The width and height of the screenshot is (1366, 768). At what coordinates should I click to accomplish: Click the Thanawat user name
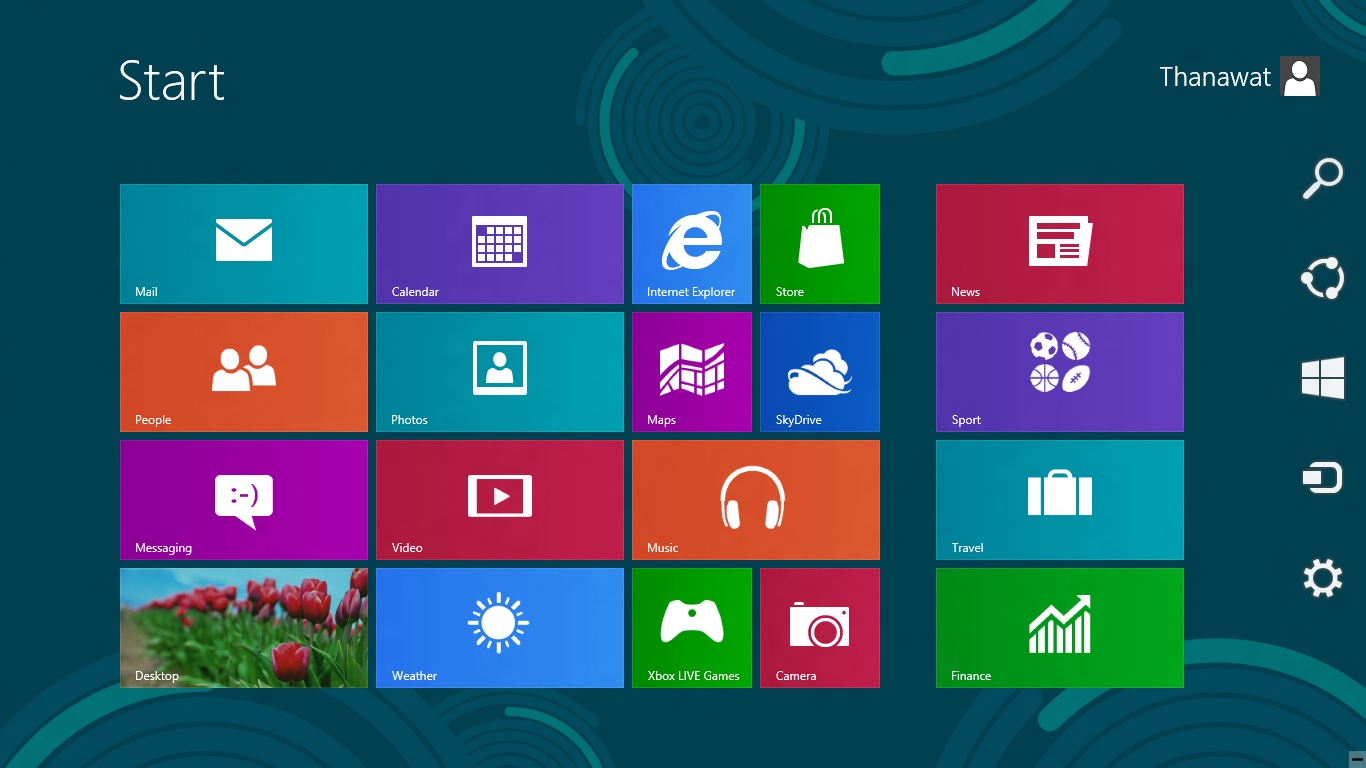click(1215, 77)
